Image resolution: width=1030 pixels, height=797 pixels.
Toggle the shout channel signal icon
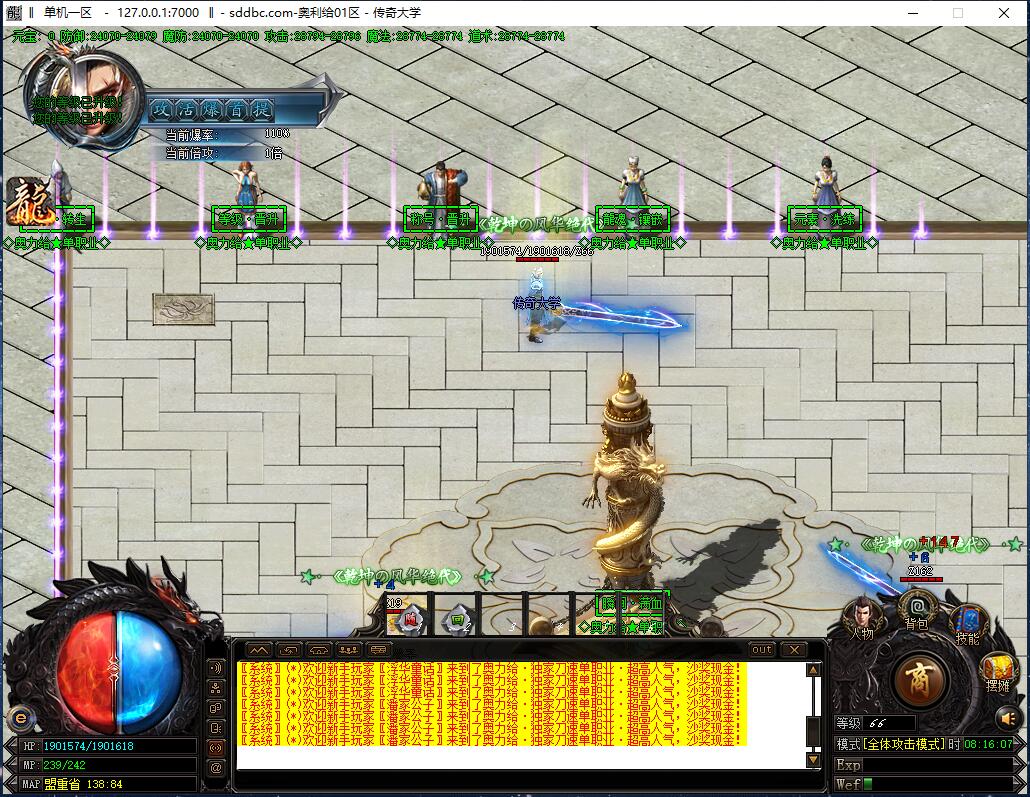pyautogui.click(x=215, y=668)
